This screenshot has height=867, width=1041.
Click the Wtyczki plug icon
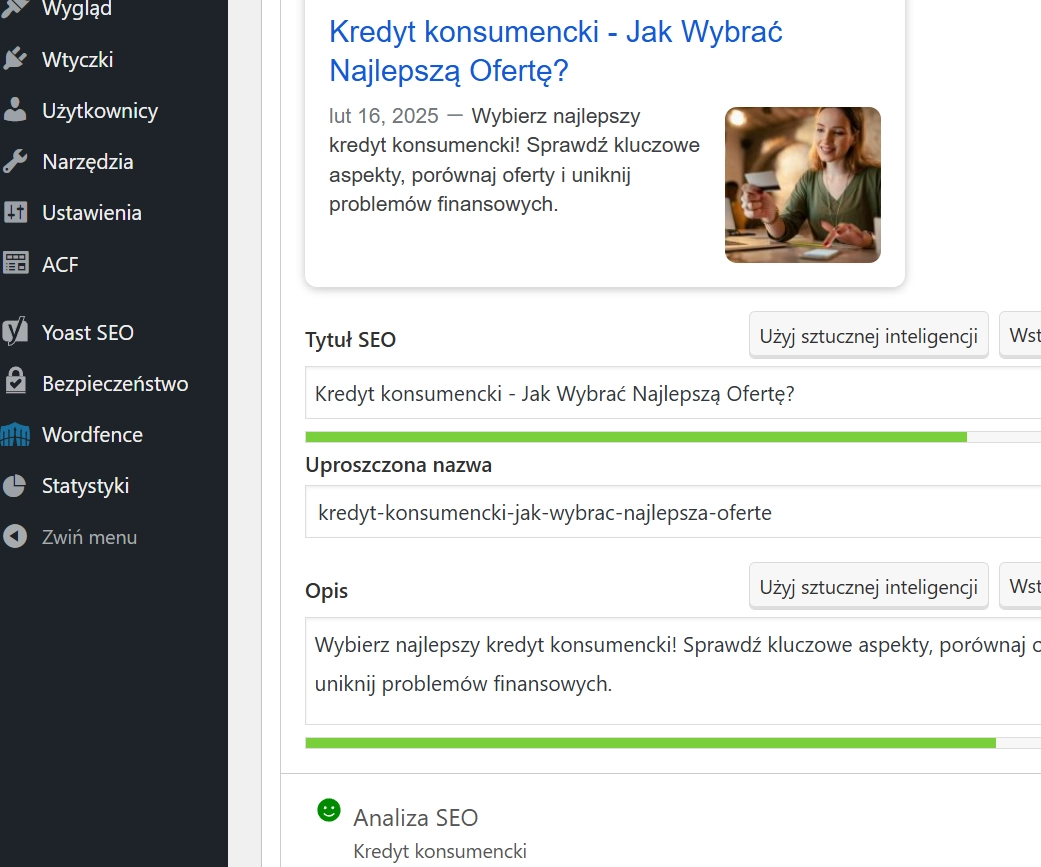[x=15, y=60]
